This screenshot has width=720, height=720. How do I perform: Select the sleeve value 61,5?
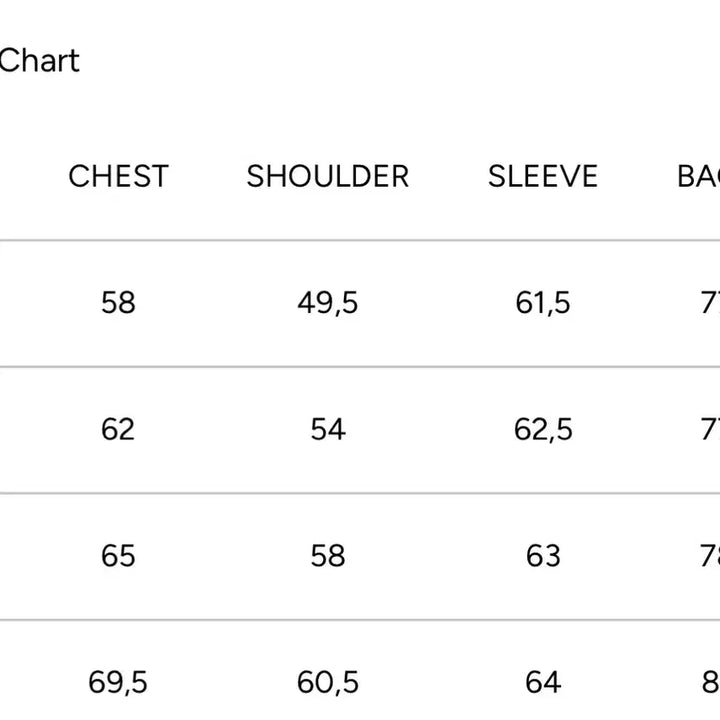pyautogui.click(x=543, y=302)
